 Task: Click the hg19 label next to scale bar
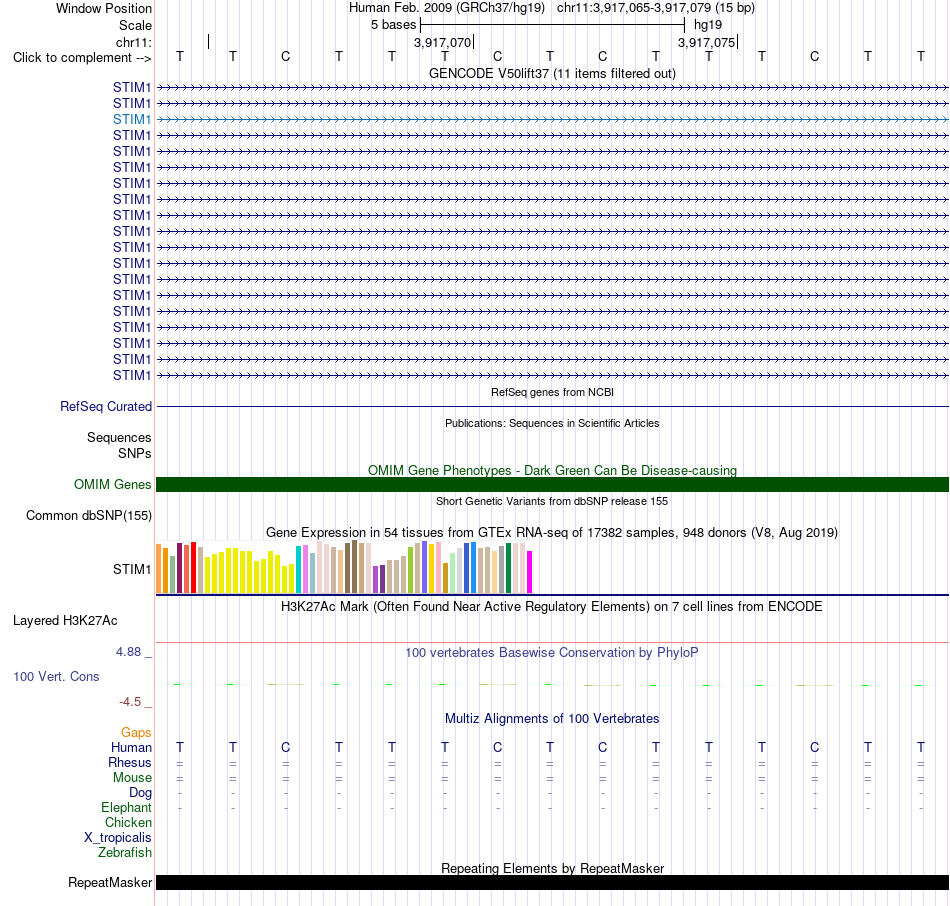(x=708, y=25)
